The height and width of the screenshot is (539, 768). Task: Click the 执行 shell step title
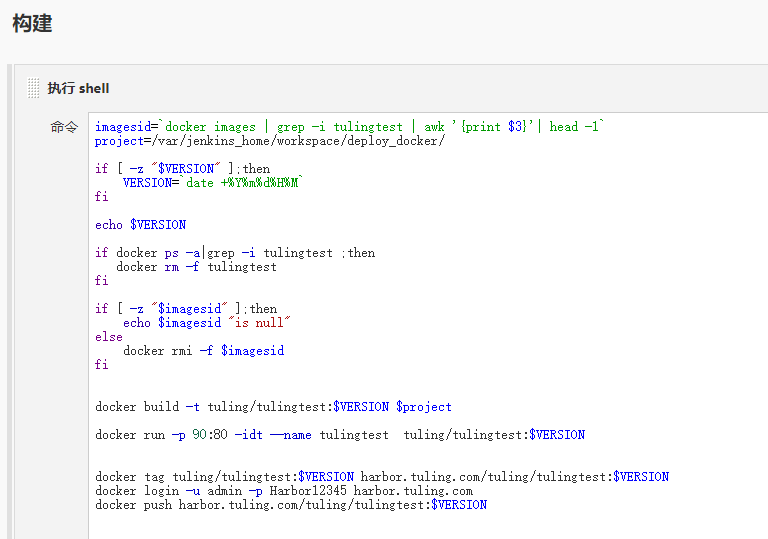tap(78, 88)
